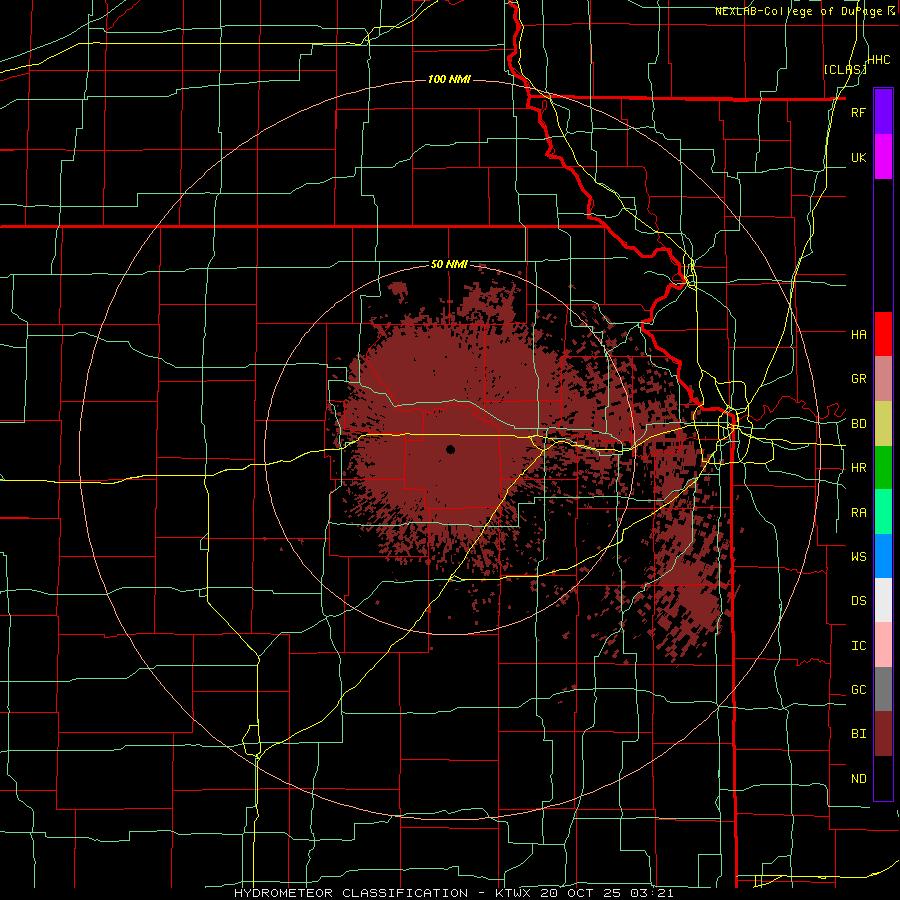Click the HYDROMETEOR CLASSIFICATION KTWX timestamp caption
Image resolution: width=900 pixels, height=900 pixels.
[x=453, y=893]
